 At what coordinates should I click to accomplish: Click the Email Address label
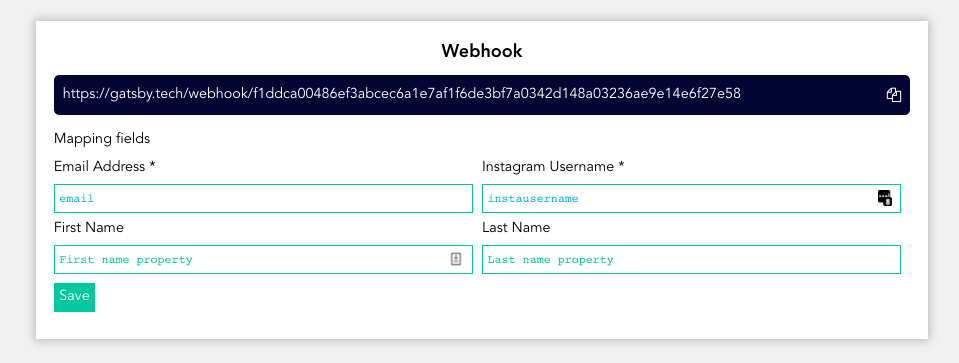(100, 166)
